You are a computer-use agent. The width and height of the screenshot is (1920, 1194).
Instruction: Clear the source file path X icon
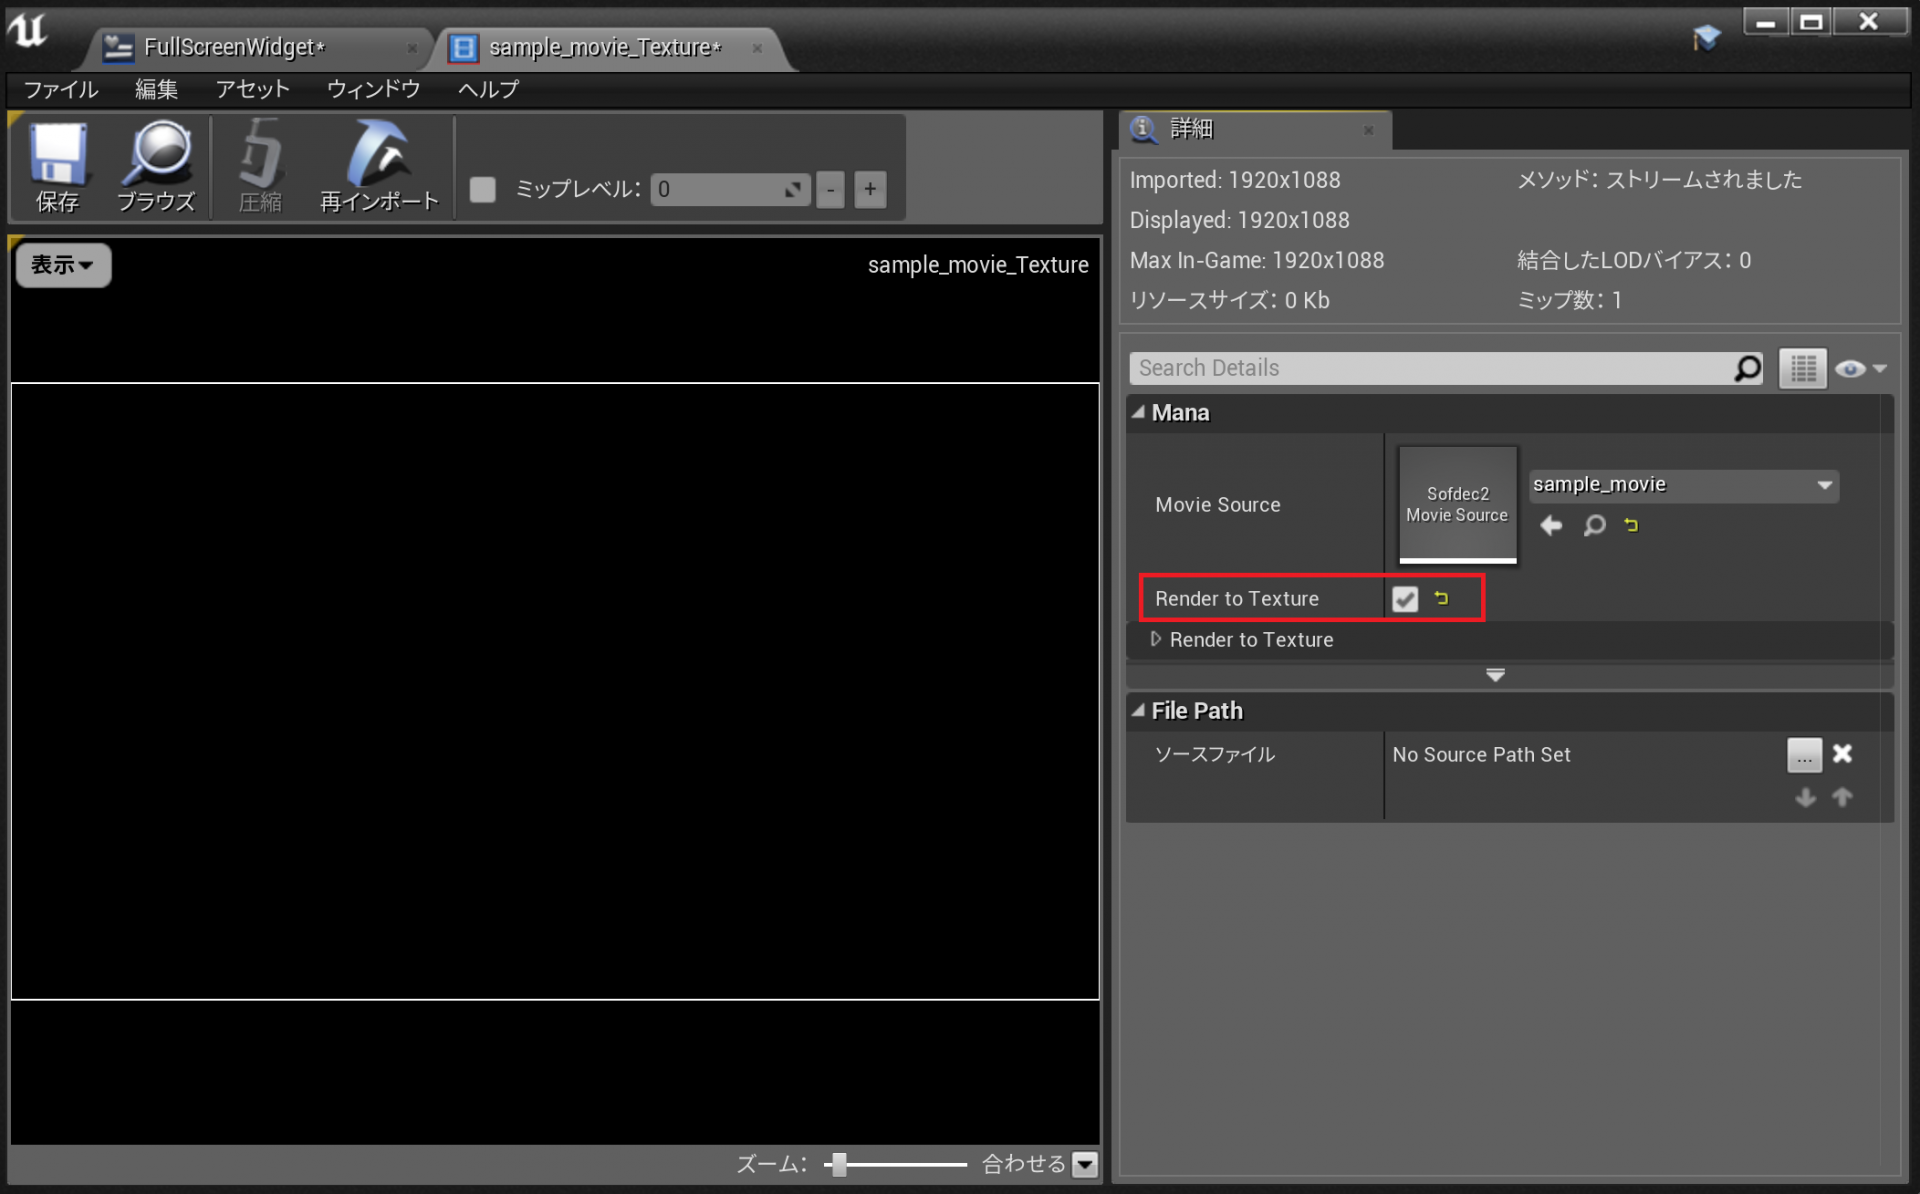coord(1842,754)
